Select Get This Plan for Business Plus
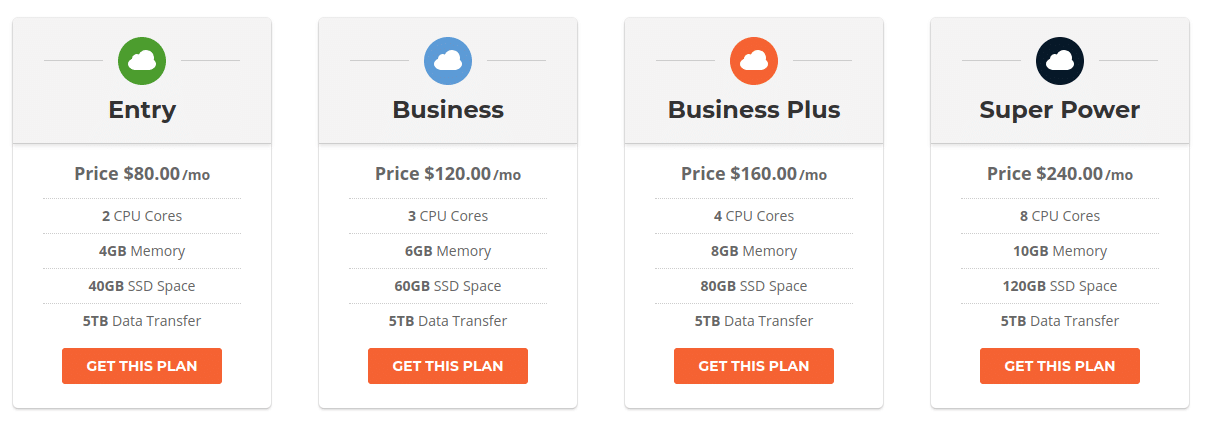The image size is (1205, 423). point(754,366)
